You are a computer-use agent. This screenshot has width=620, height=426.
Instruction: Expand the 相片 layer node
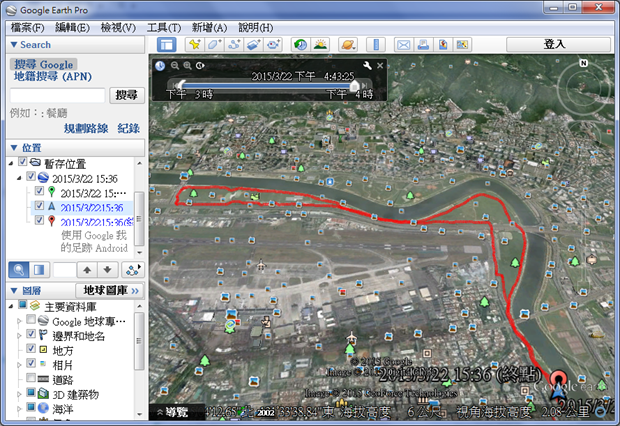[x=19, y=365]
